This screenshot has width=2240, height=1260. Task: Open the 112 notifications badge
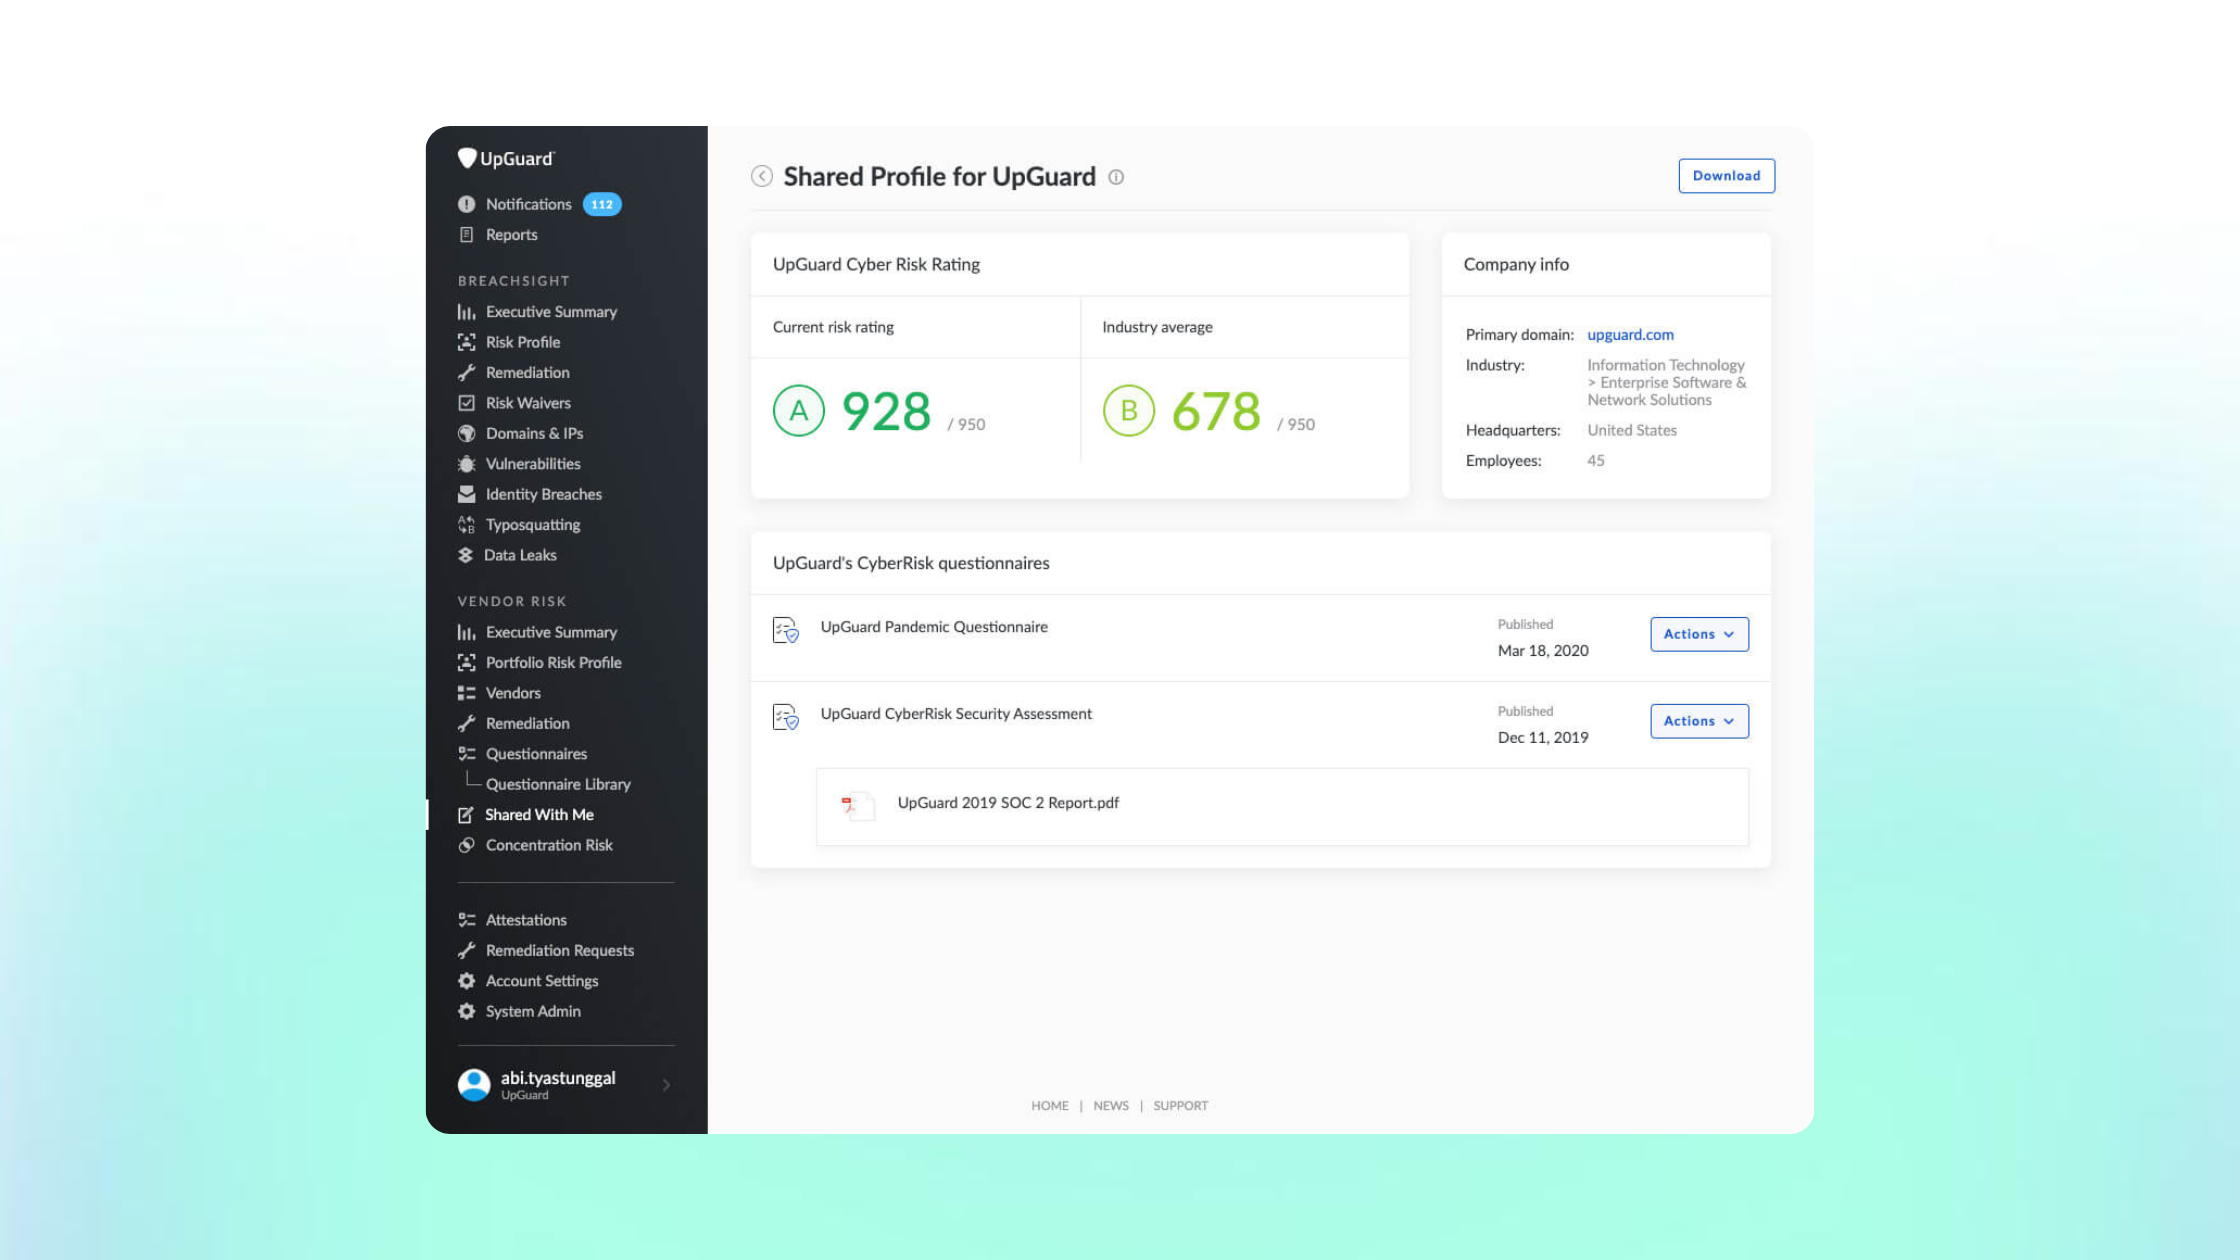click(x=602, y=204)
